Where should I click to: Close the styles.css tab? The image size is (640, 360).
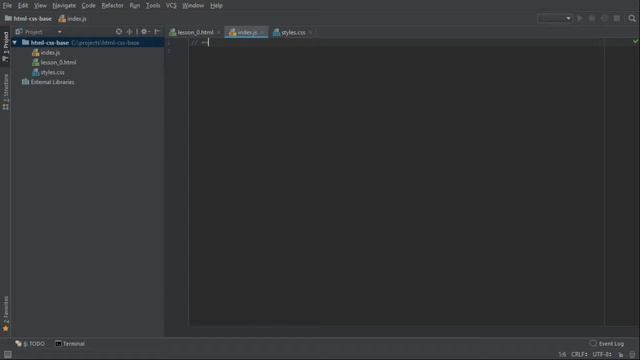pyautogui.click(x=311, y=32)
